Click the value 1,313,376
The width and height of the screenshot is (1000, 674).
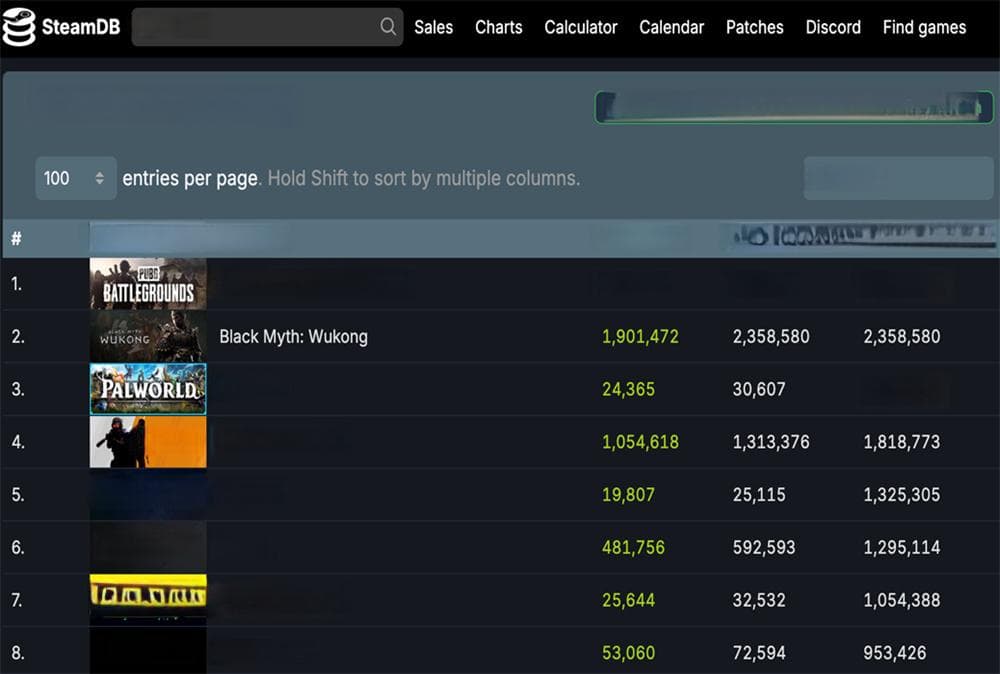(x=771, y=442)
